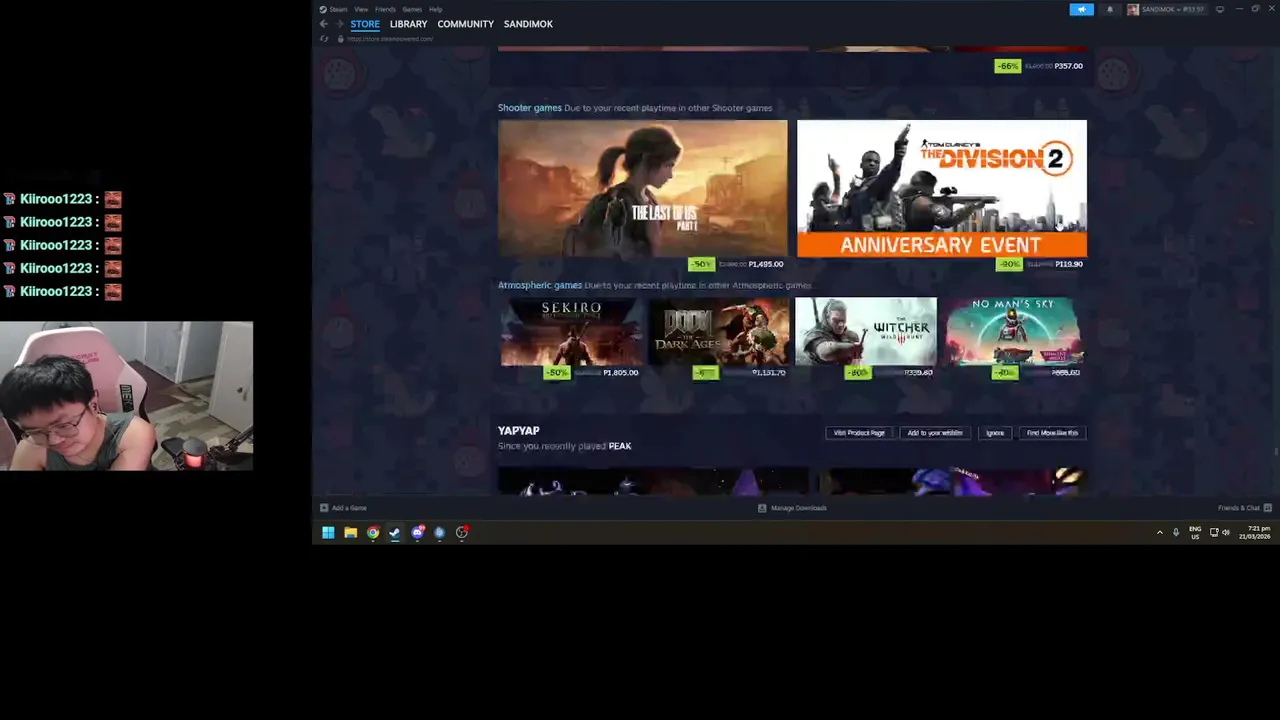1280x720 pixels.
Task: Open The Last of Us Part I banner
Action: tap(643, 189)
